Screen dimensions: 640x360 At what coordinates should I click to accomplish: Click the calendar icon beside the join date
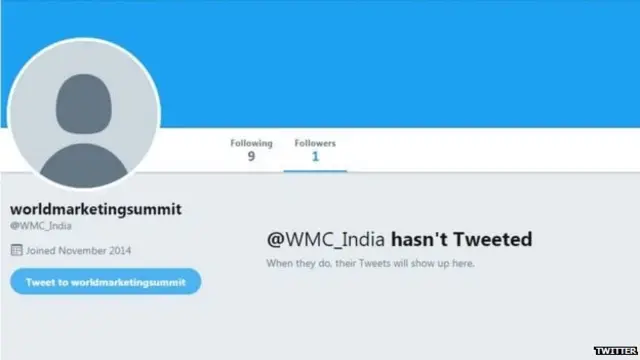[16, 250]
